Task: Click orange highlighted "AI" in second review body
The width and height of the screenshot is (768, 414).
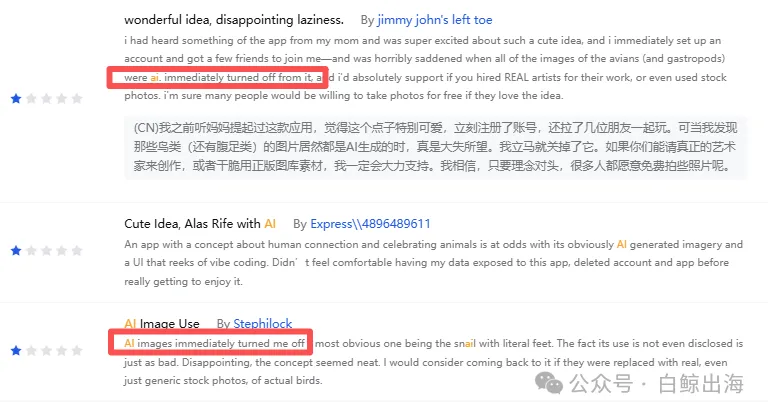Action: pos(622,244)
